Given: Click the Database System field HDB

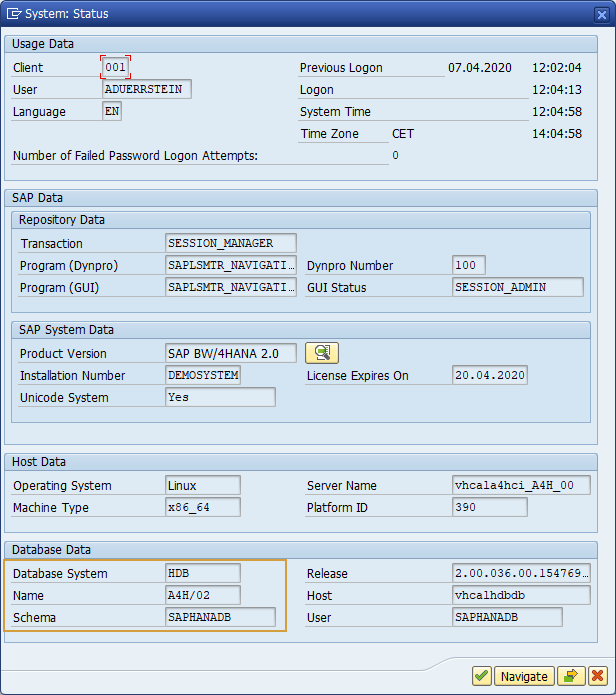Looking at the screenshot, I should click(203, 573).
